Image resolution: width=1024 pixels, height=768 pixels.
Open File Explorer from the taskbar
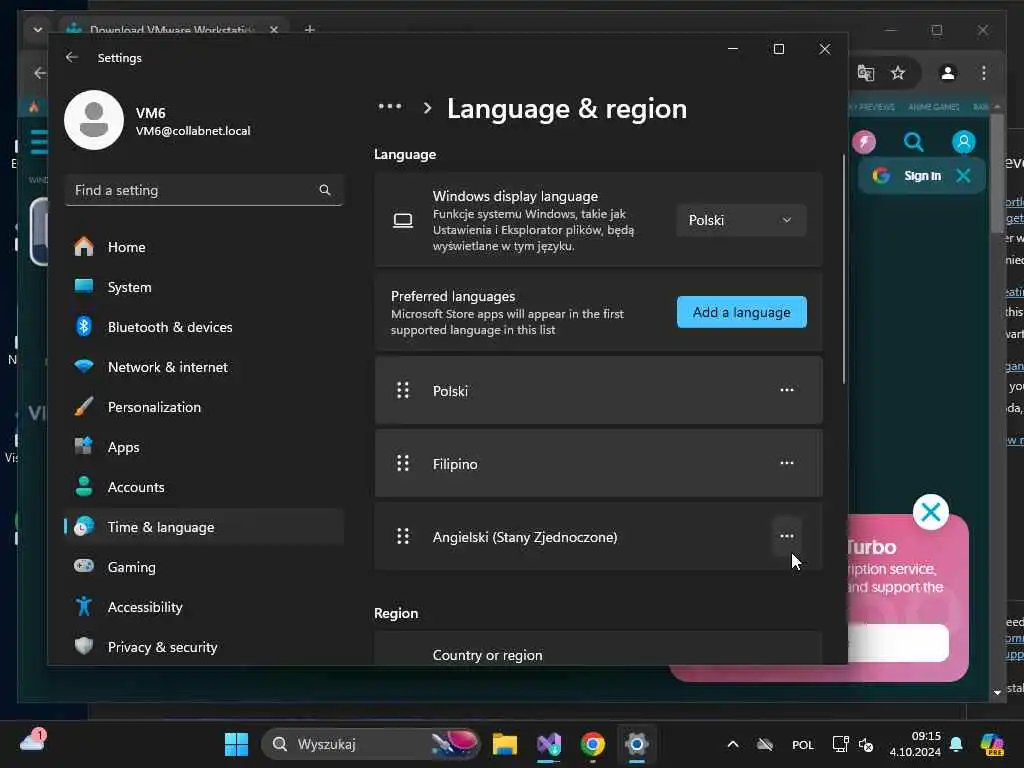(x=505, y=744)
